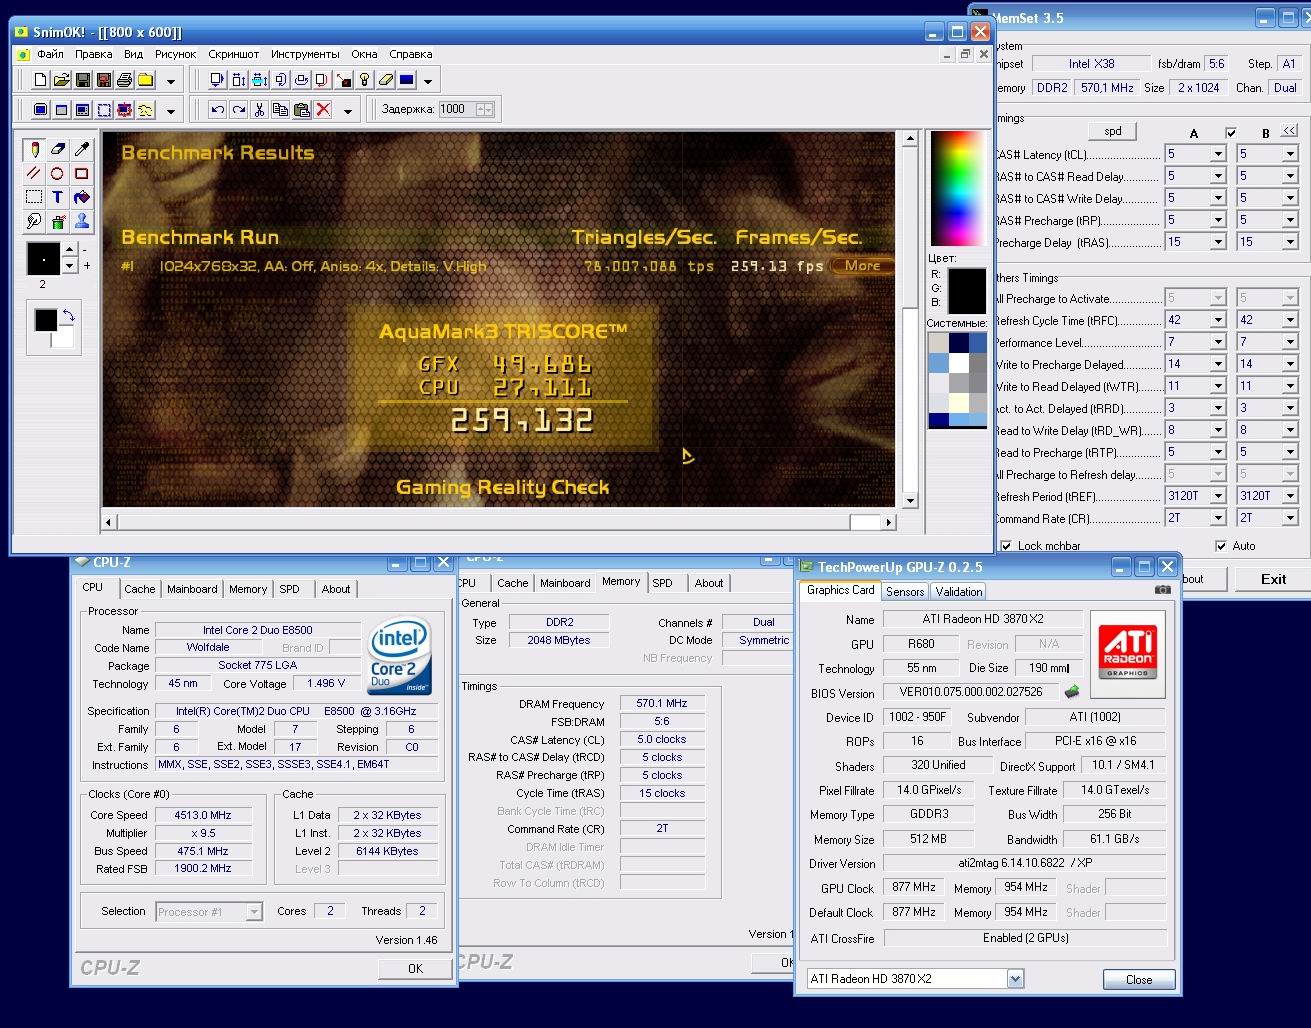Viewport: 1311px width, 1028px height.
Task: Click the Задержка delay input field
Action: [x=456, y=109]
